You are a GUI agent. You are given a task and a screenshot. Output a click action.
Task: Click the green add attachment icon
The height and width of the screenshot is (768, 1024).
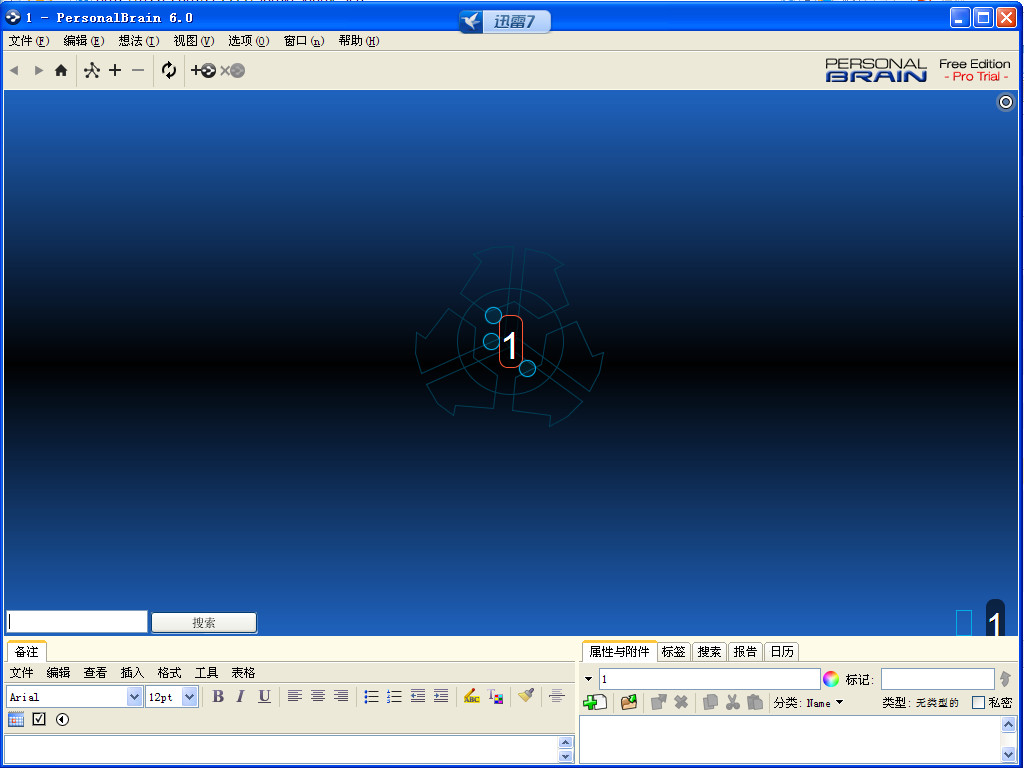tap(594, 702)
